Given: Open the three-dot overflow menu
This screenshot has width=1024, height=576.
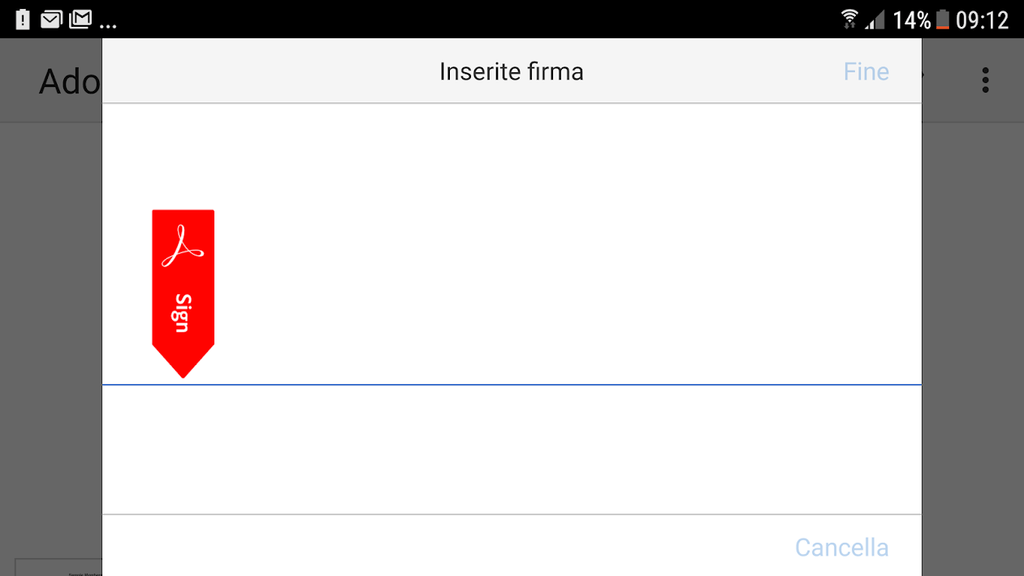Looking at the screenshot, I should (985, 80).
